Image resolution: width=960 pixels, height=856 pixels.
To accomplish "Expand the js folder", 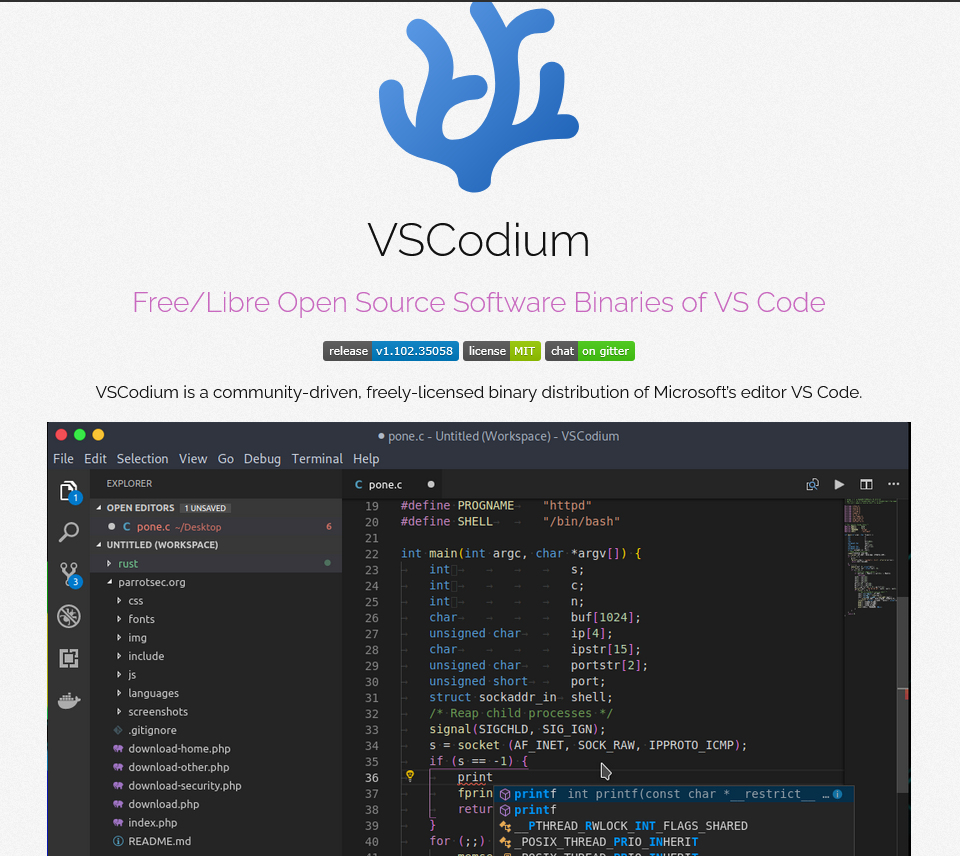I will (119, 674).
